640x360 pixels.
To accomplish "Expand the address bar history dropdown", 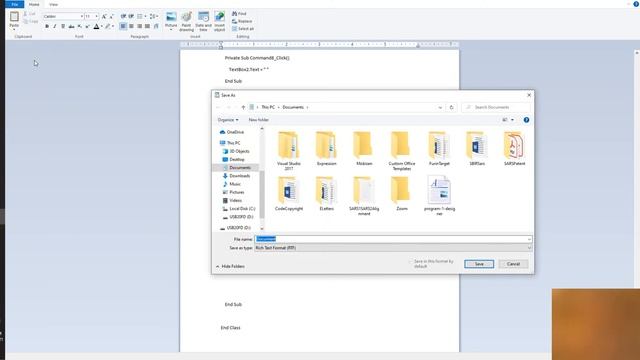I will click(x=440, y=107).
